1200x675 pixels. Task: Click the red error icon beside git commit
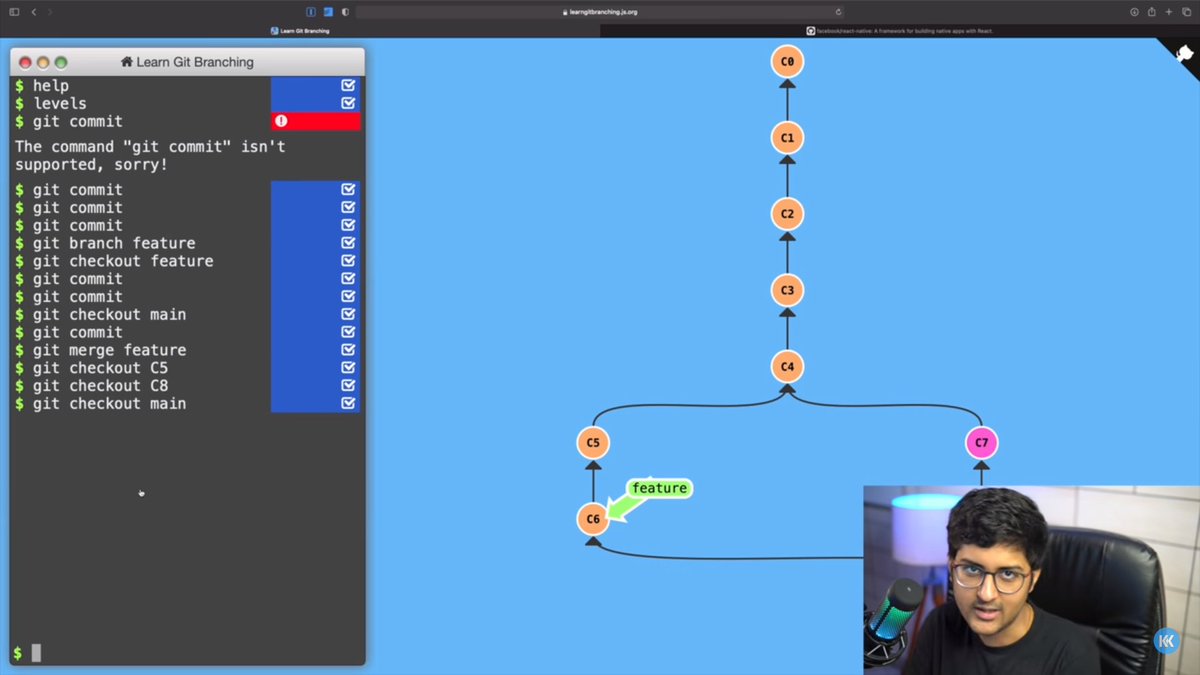pyautogui.click(x=281, y=121)
